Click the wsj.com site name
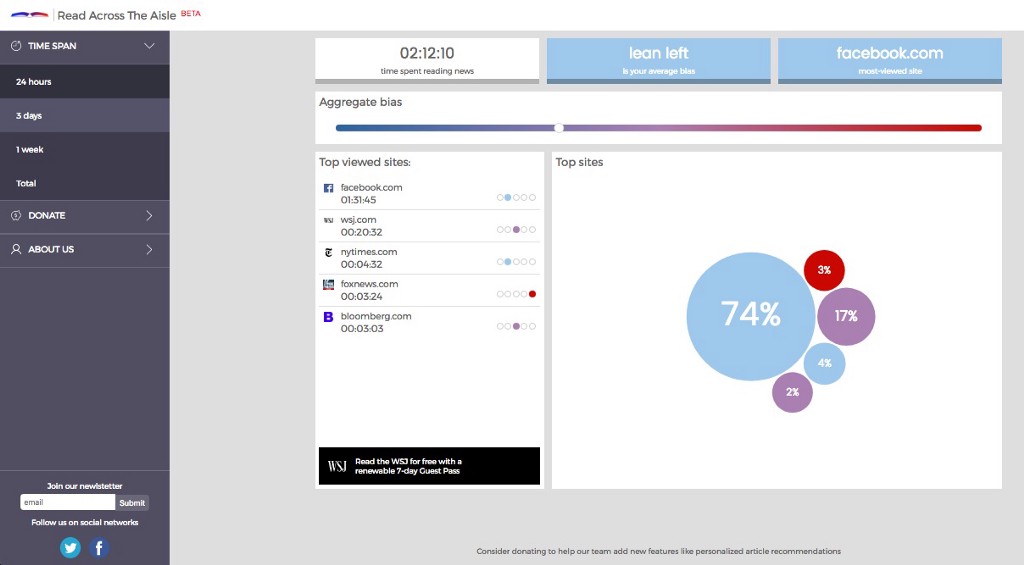This screenshot has width=1024, height=565. coord(359,219)
